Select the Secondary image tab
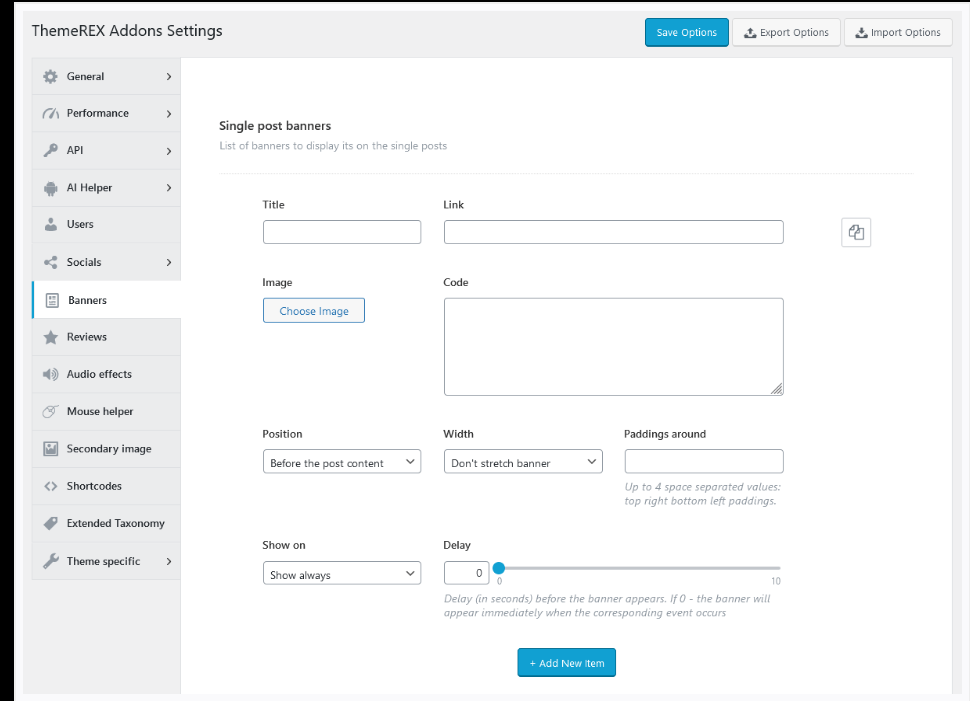Screen dimensions: 970x701 point(106,449)
